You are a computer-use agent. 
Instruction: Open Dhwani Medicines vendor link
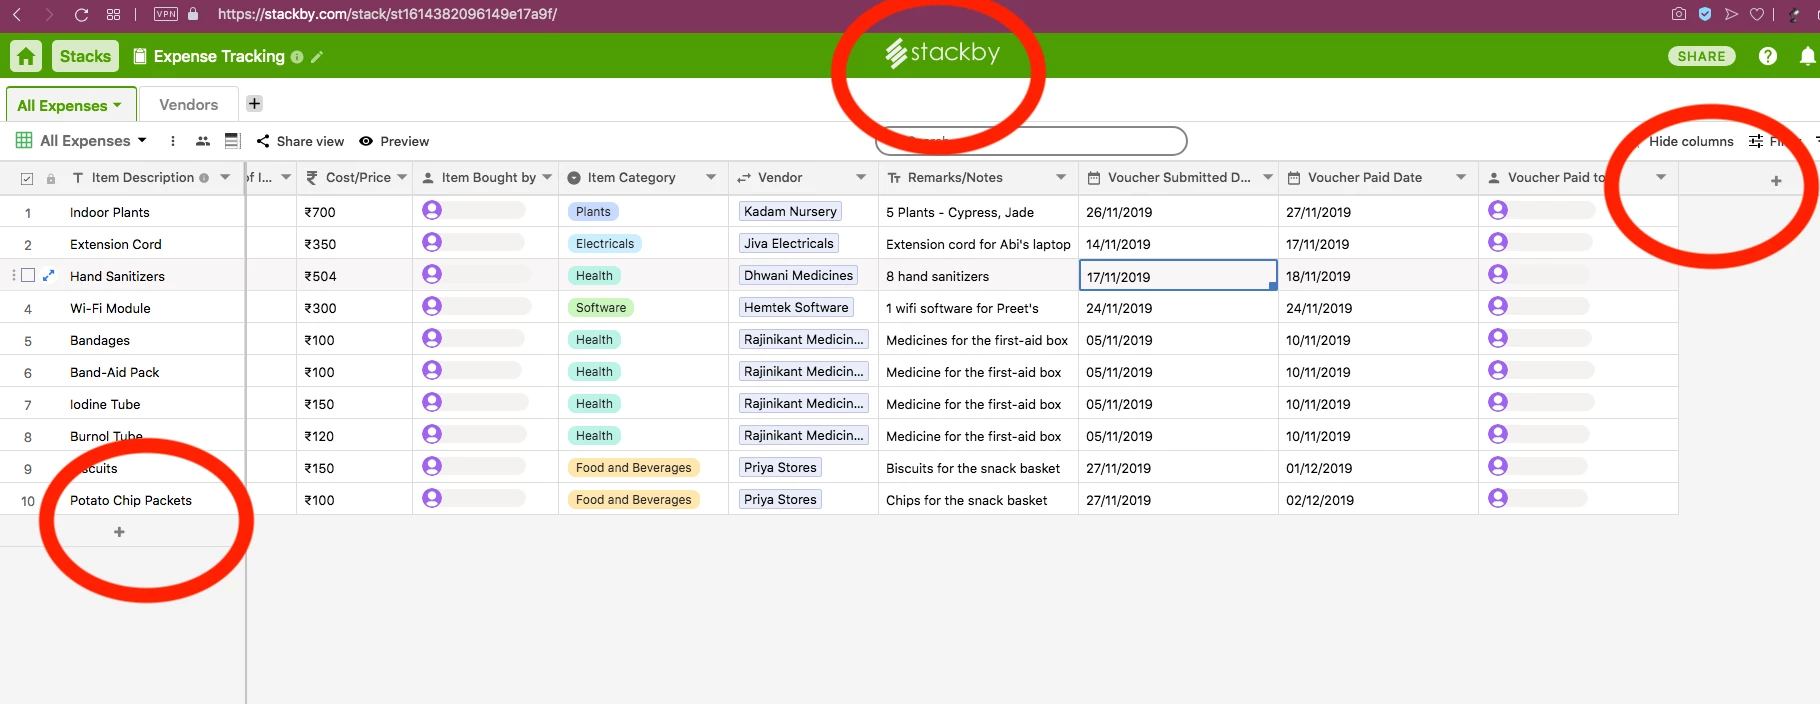798,275
